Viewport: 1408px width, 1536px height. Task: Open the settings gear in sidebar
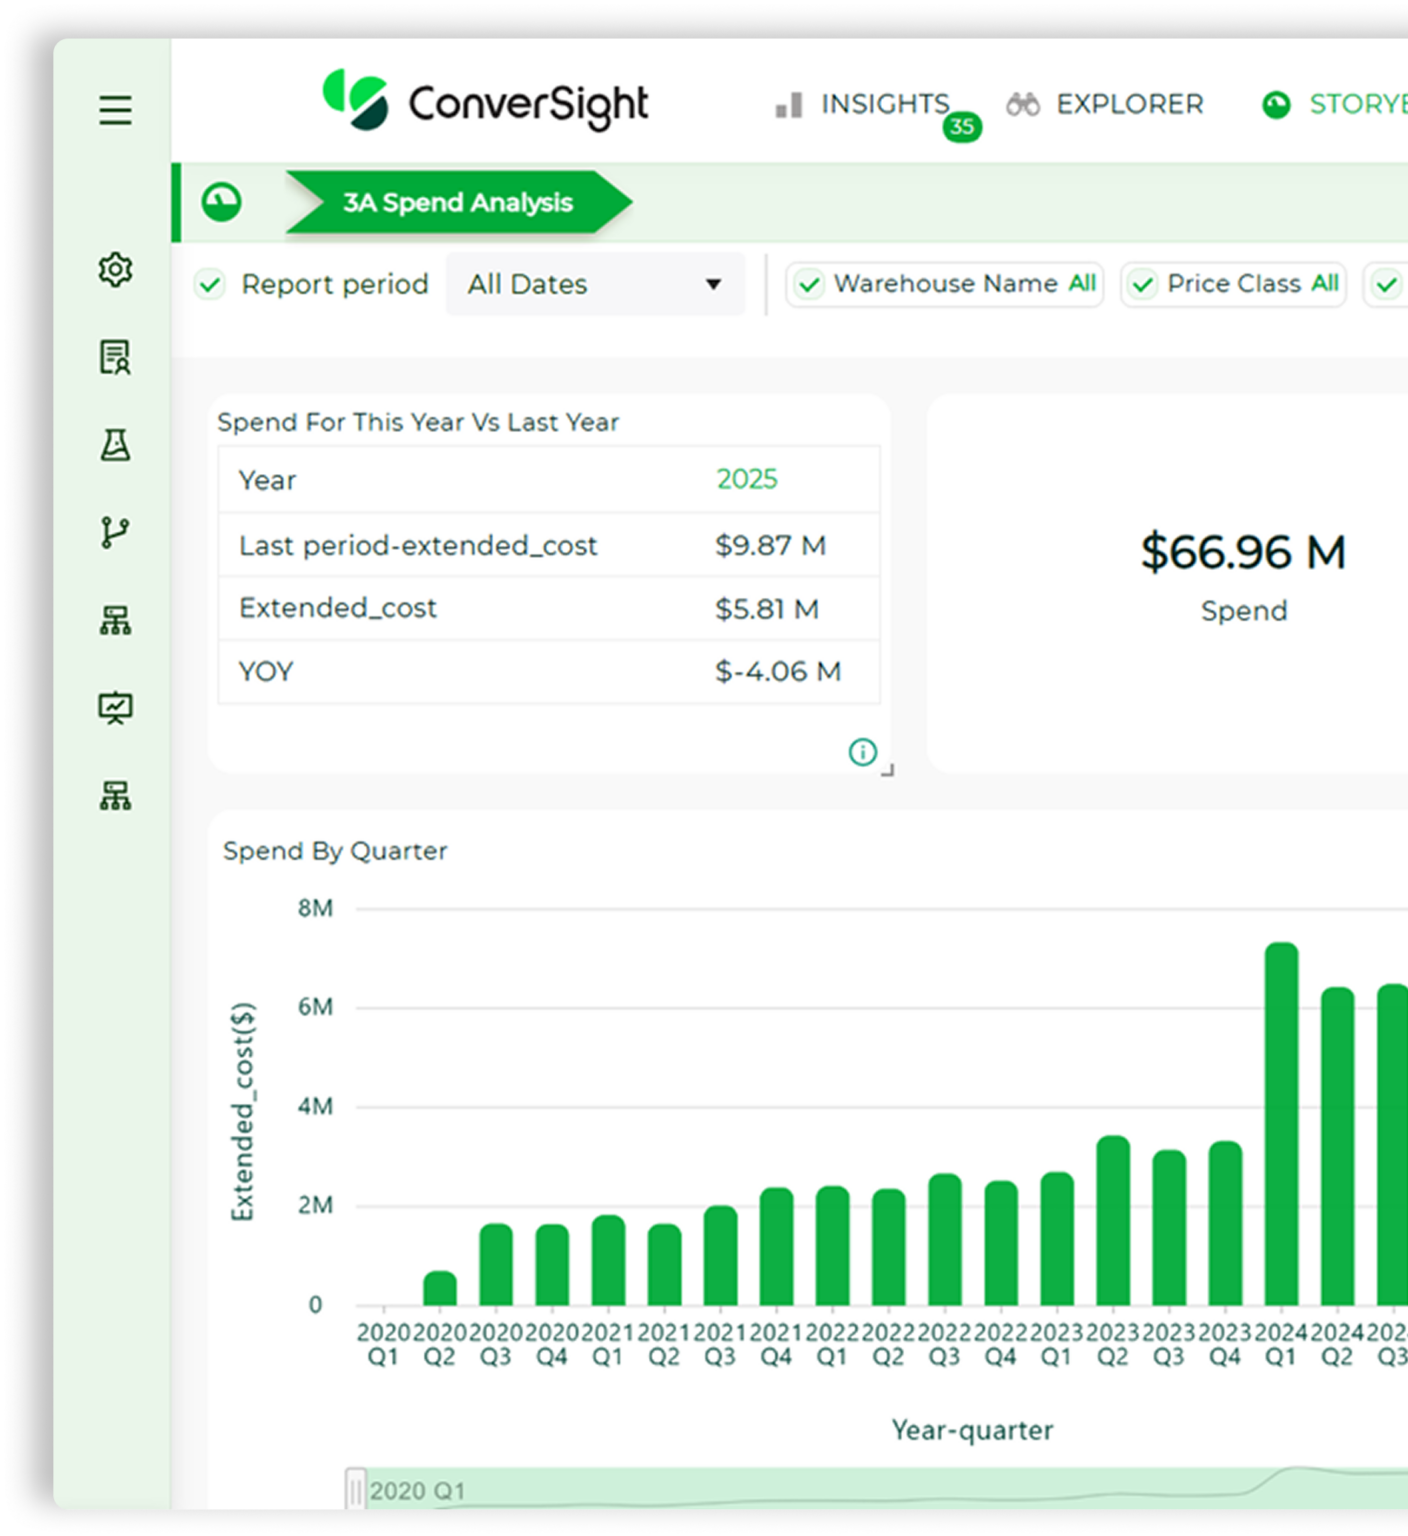(115, 270)
